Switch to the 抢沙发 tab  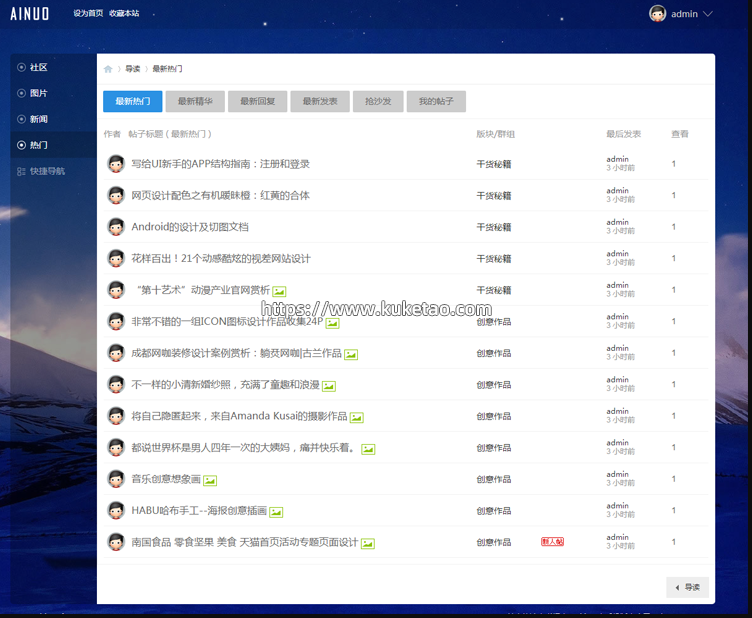(378, 101)
